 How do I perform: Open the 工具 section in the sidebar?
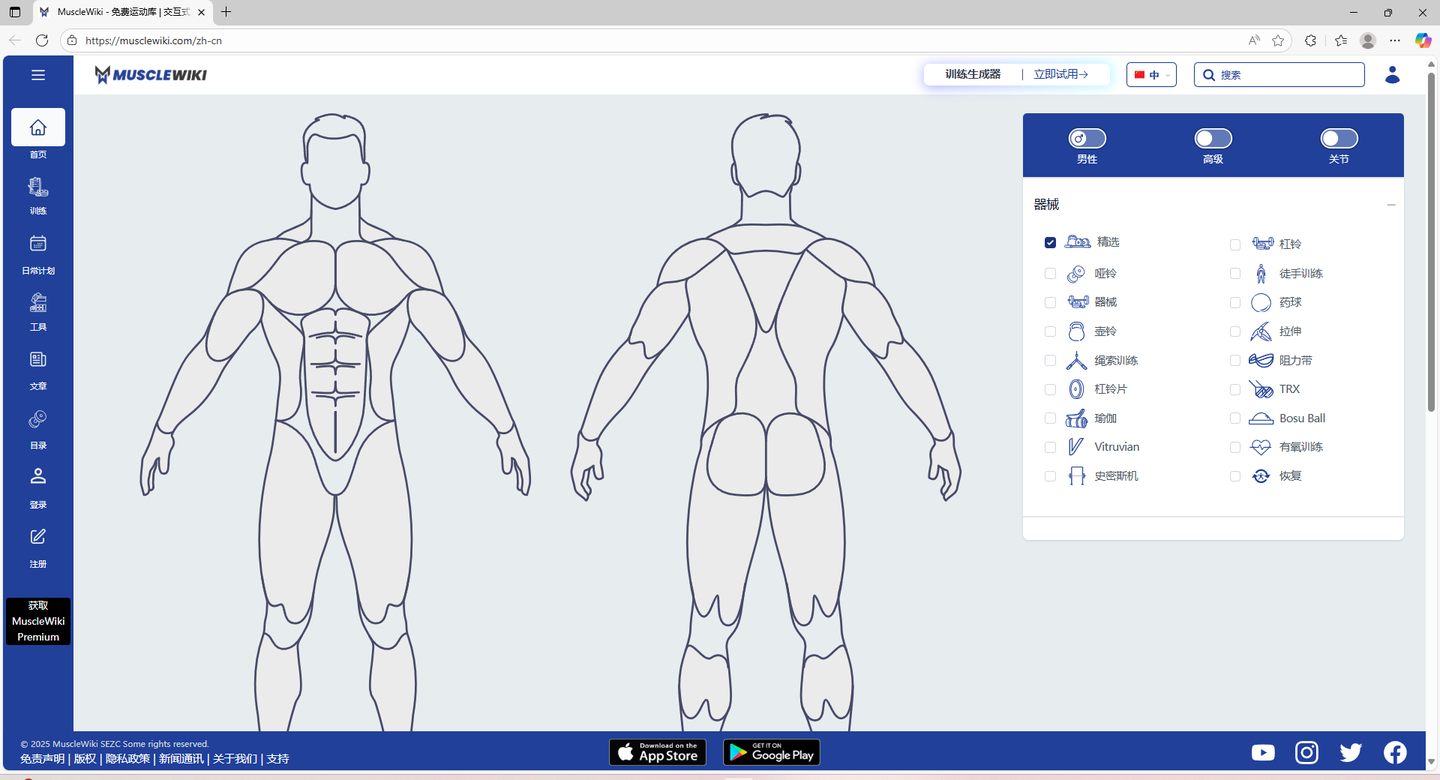pyautogui.click(x=38, y=311)
